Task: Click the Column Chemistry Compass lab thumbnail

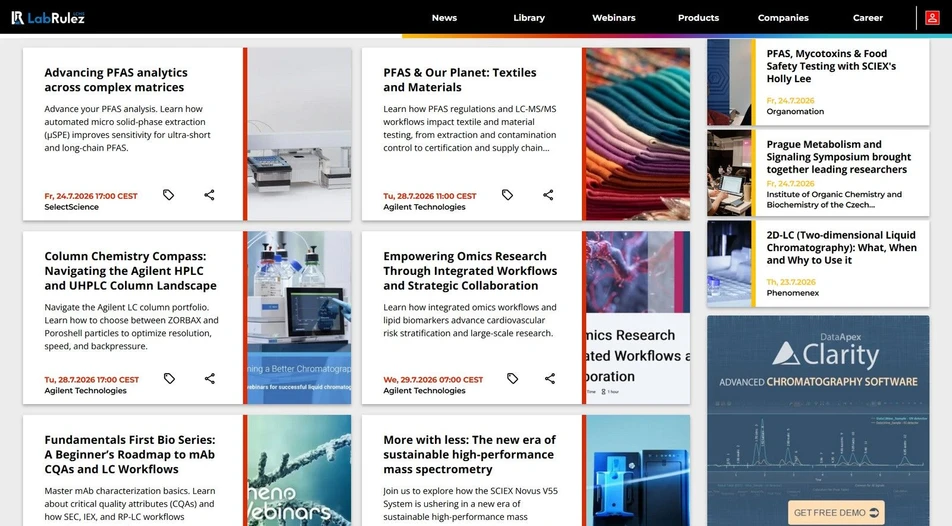Action: 299,318
